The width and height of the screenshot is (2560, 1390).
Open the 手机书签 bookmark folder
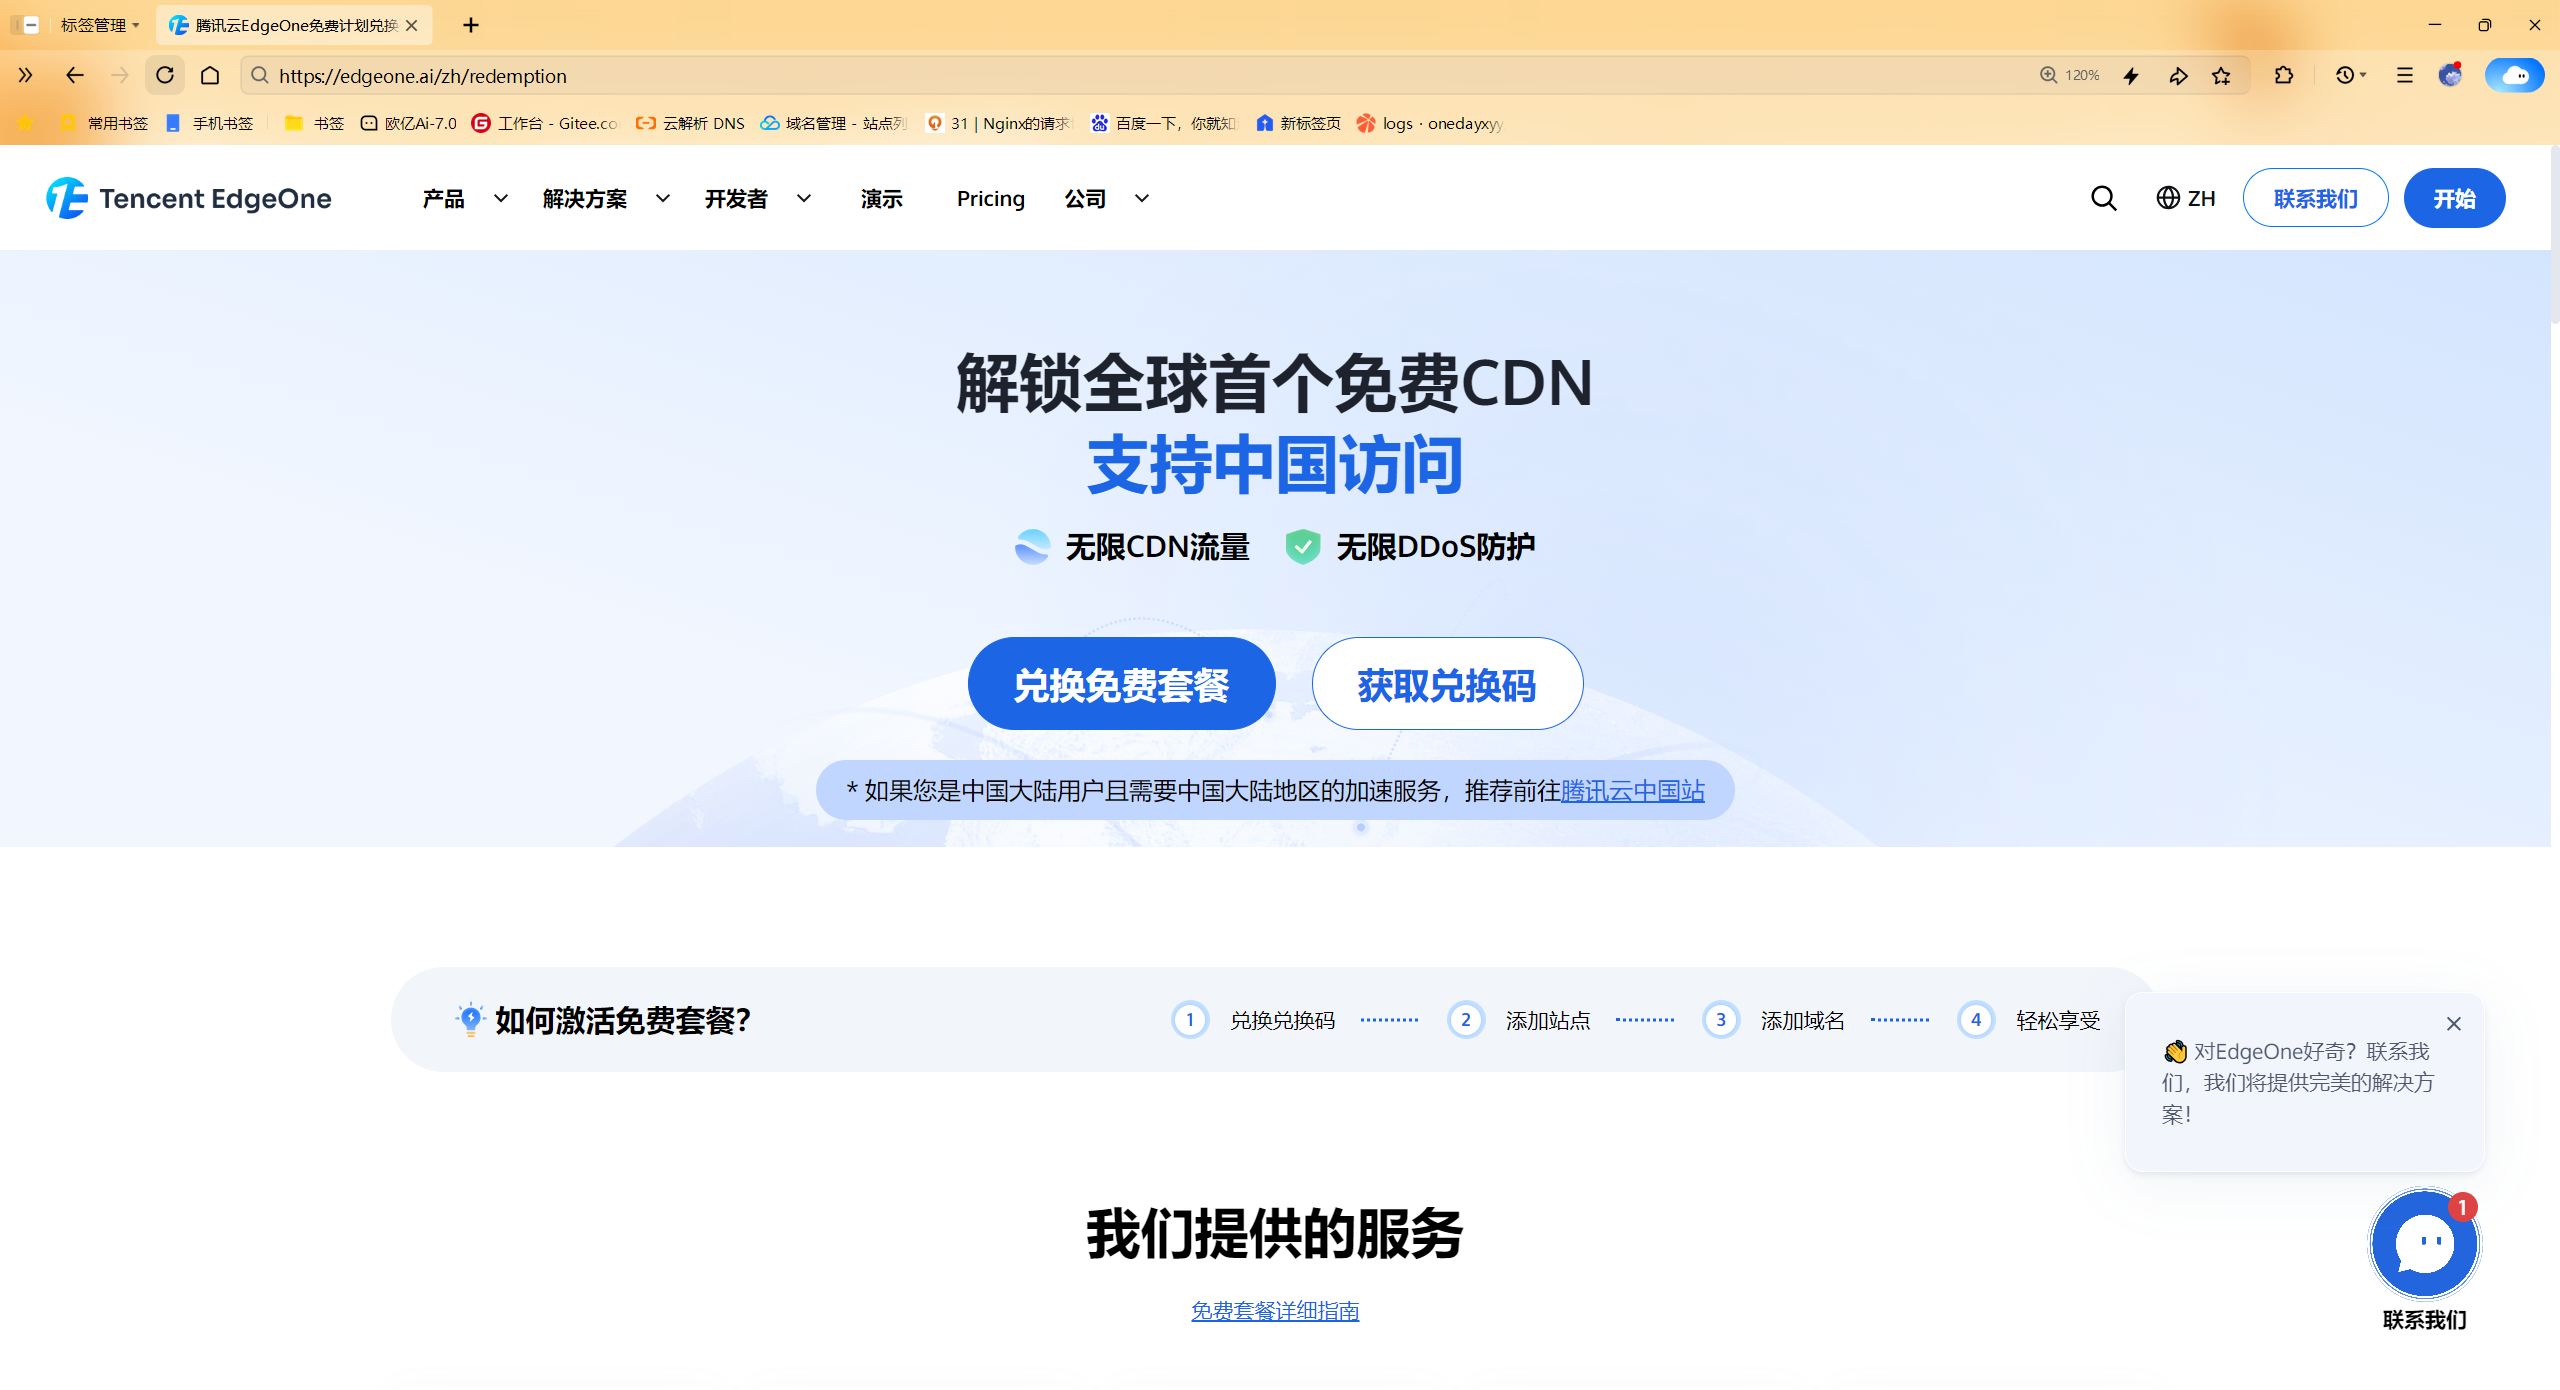[x=210, y=123]
